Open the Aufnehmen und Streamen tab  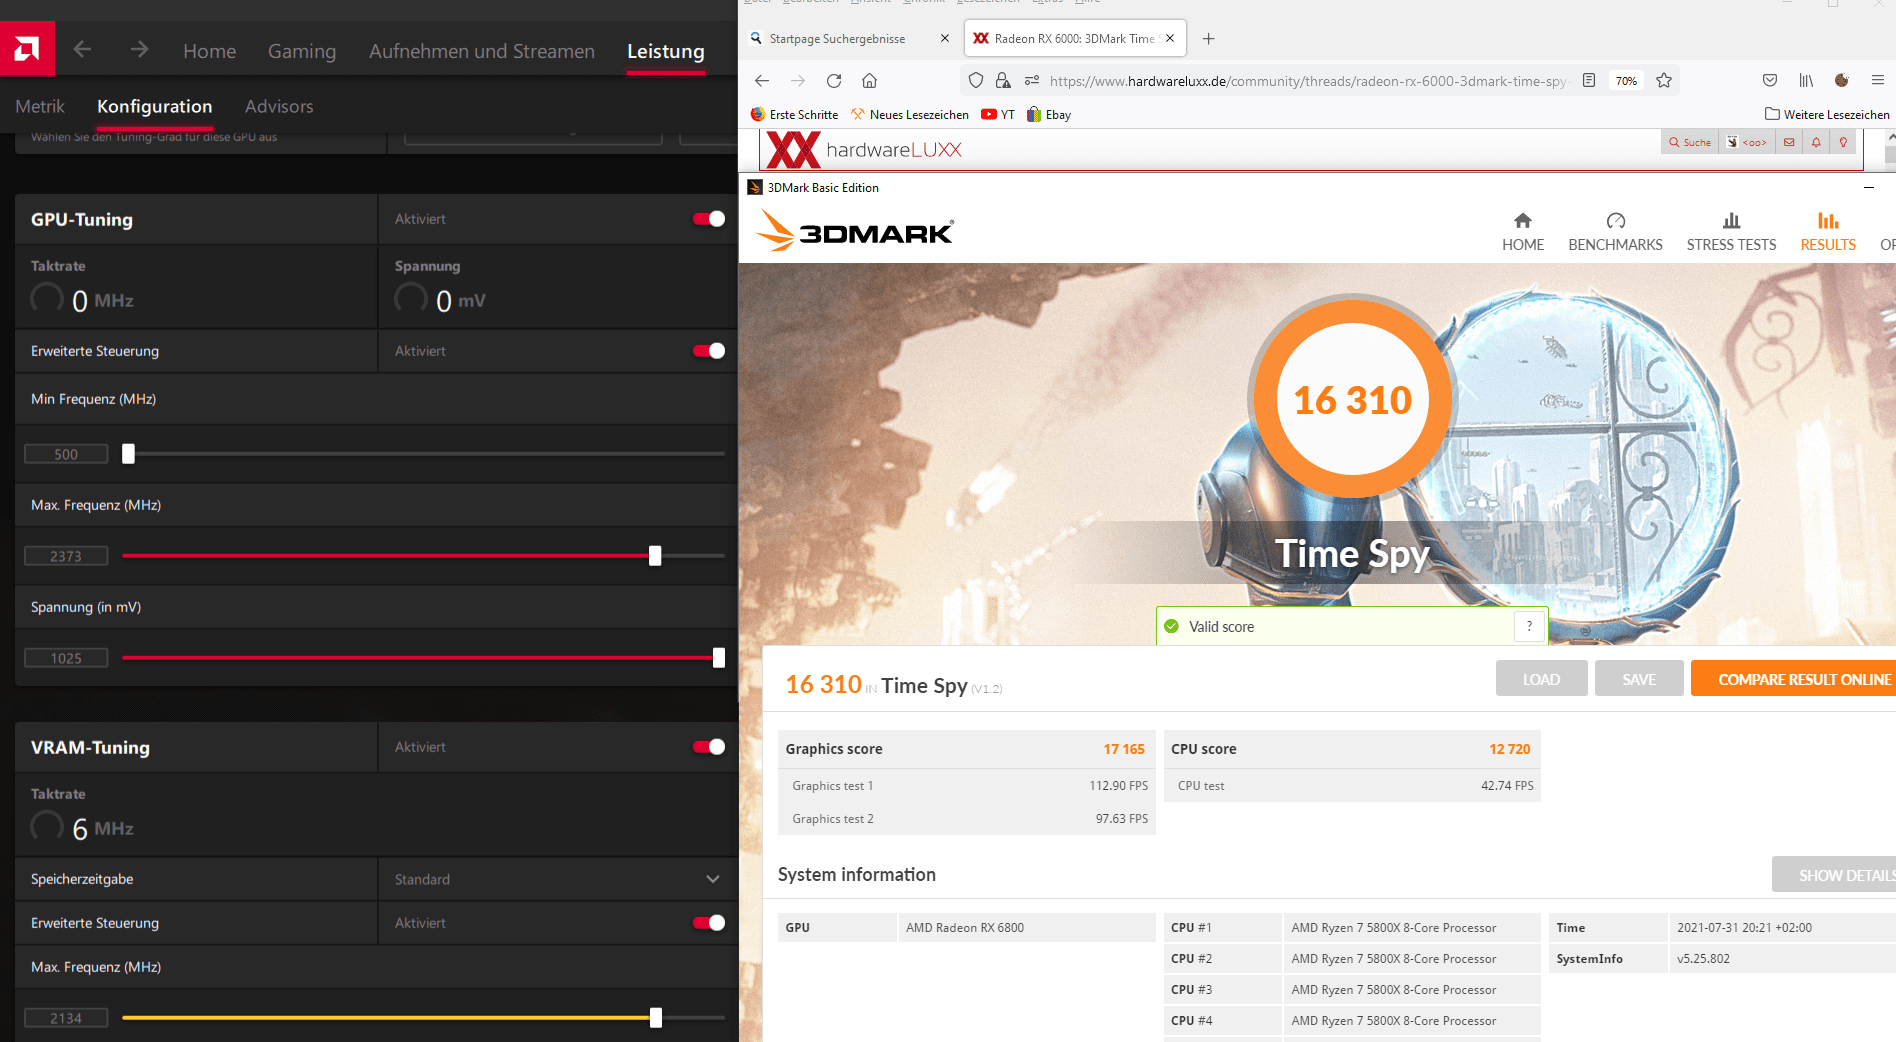coord(481,51)
